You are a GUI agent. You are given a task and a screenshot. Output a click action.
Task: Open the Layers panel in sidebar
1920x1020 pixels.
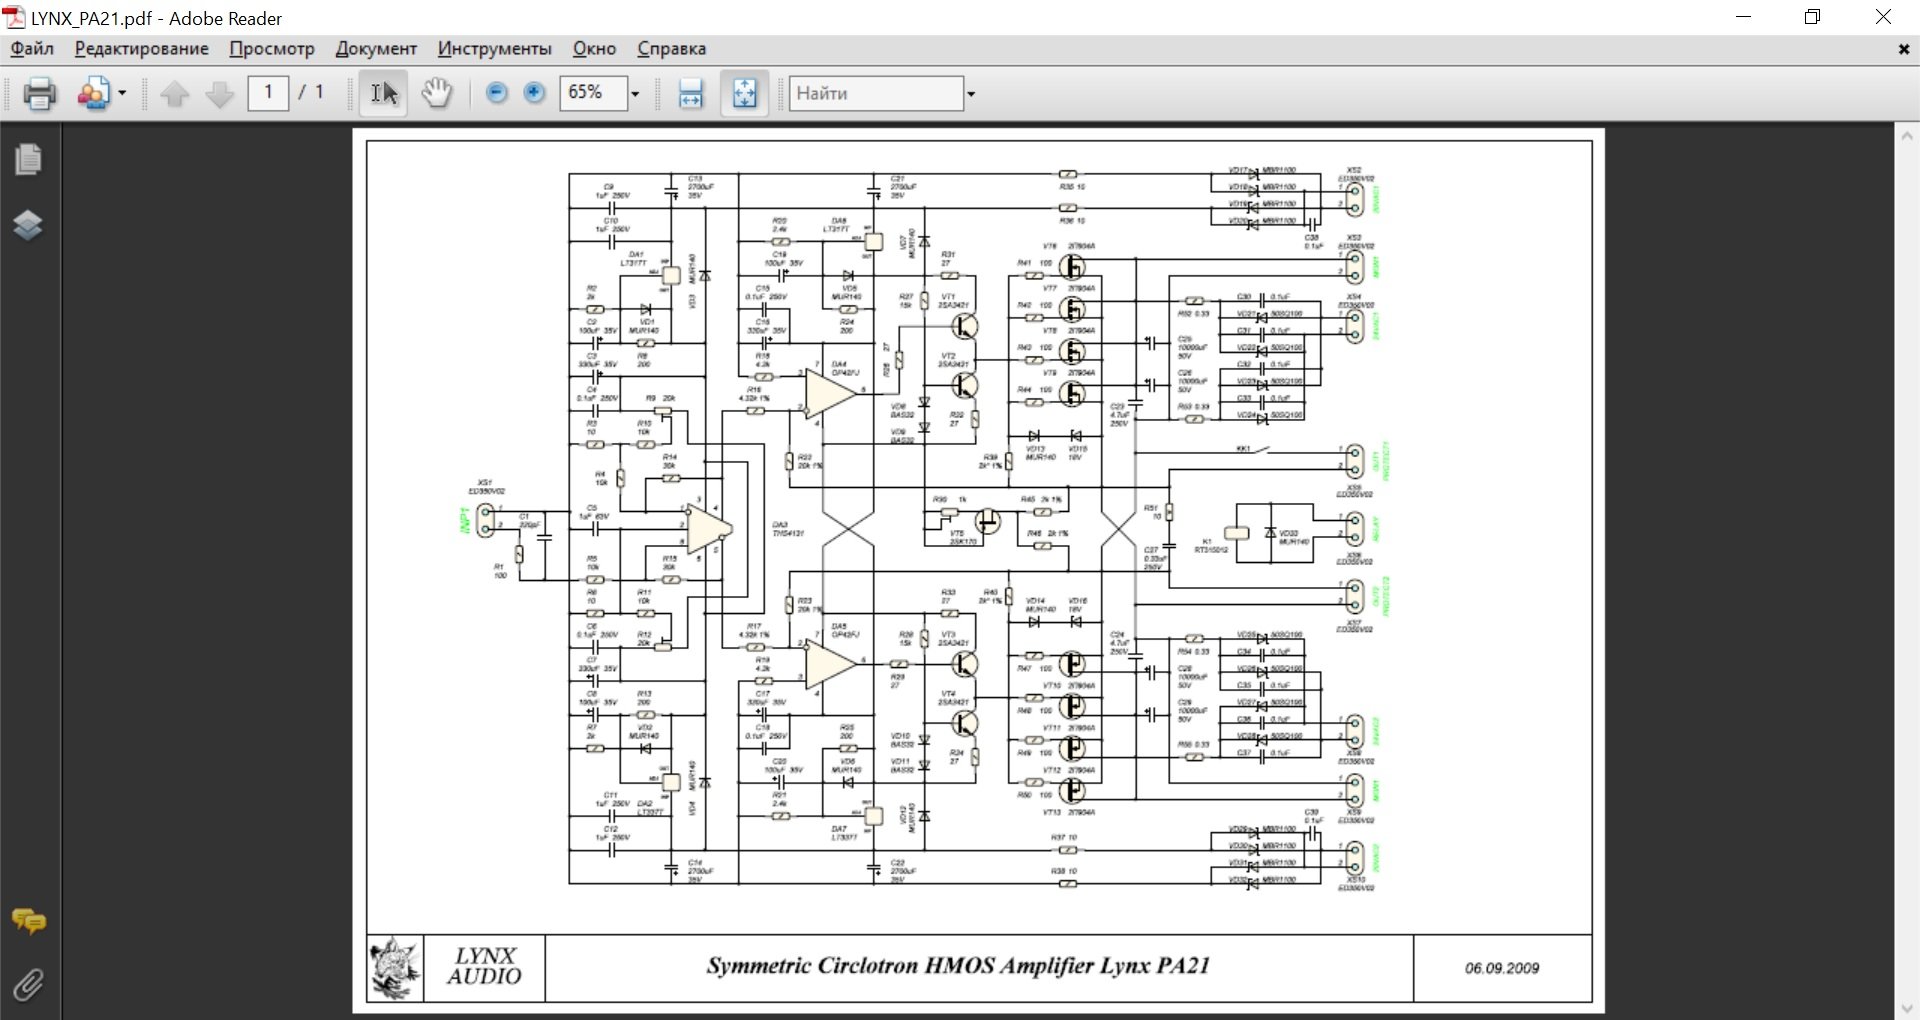pos(29,225)
